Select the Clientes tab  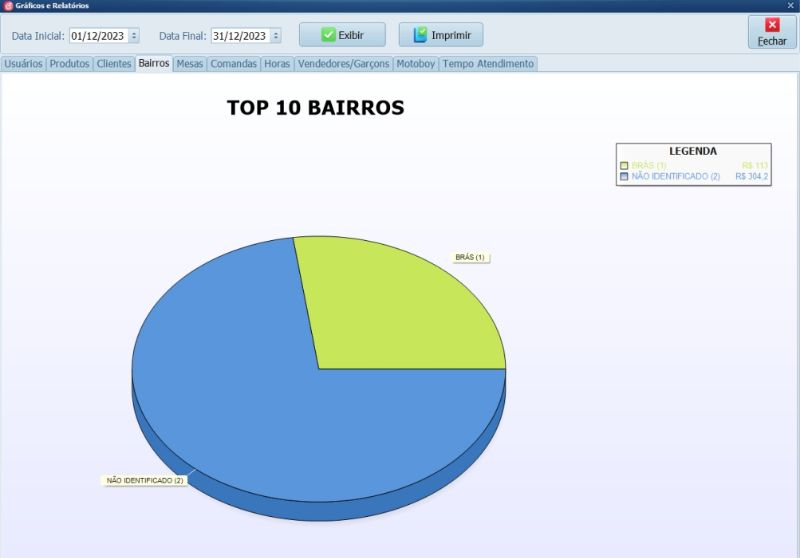point(114,63)
